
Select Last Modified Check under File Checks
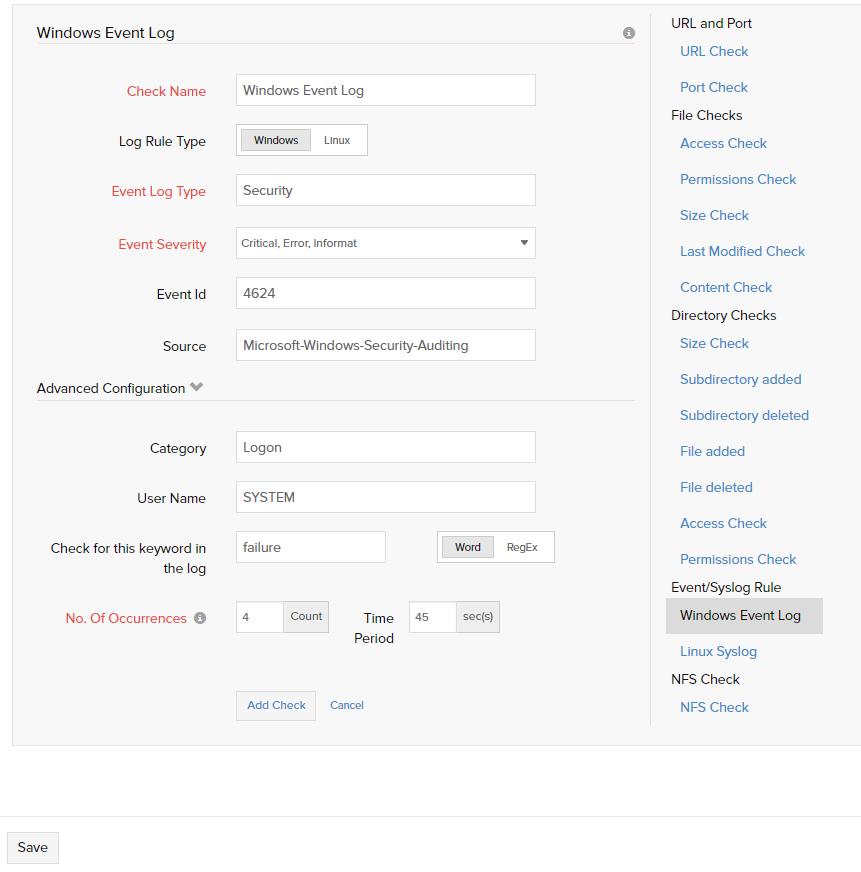pos(742,251)
